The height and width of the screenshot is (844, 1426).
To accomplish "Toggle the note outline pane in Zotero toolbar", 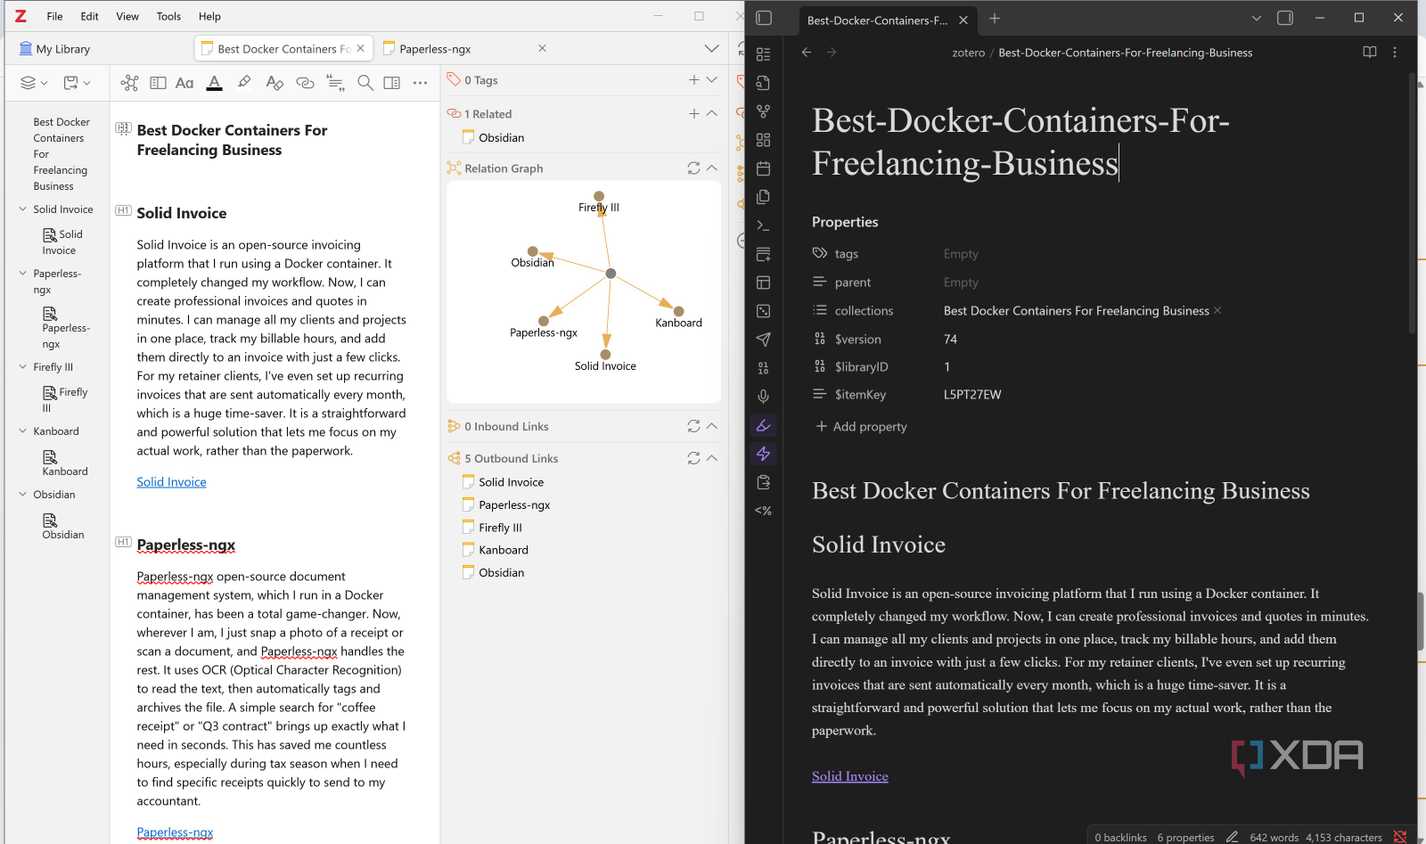I will pyautogui.click(x=158, y=83).
